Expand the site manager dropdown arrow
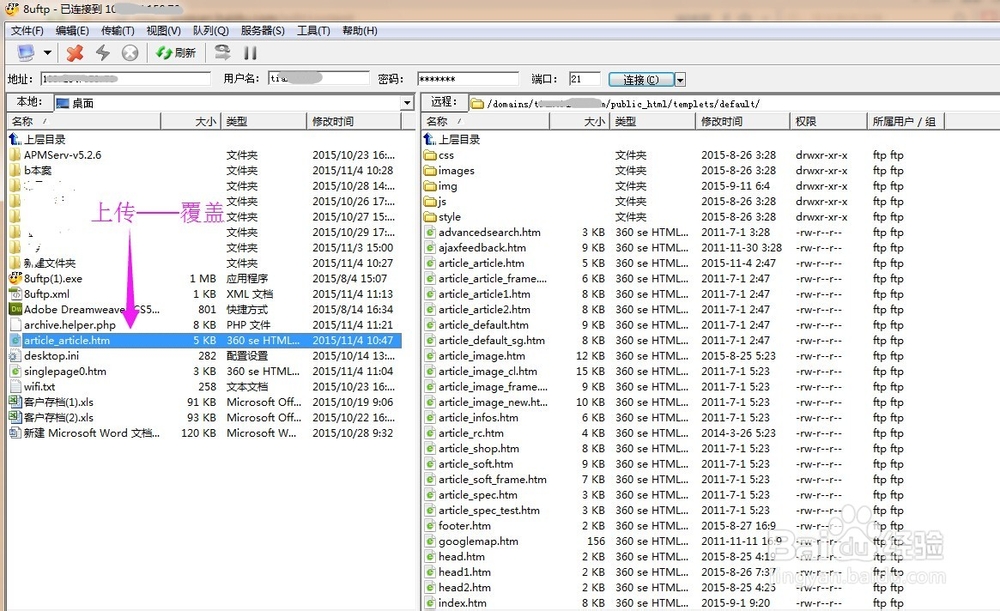This screenshot has height=611, width=1000. (x=47, y=53)
